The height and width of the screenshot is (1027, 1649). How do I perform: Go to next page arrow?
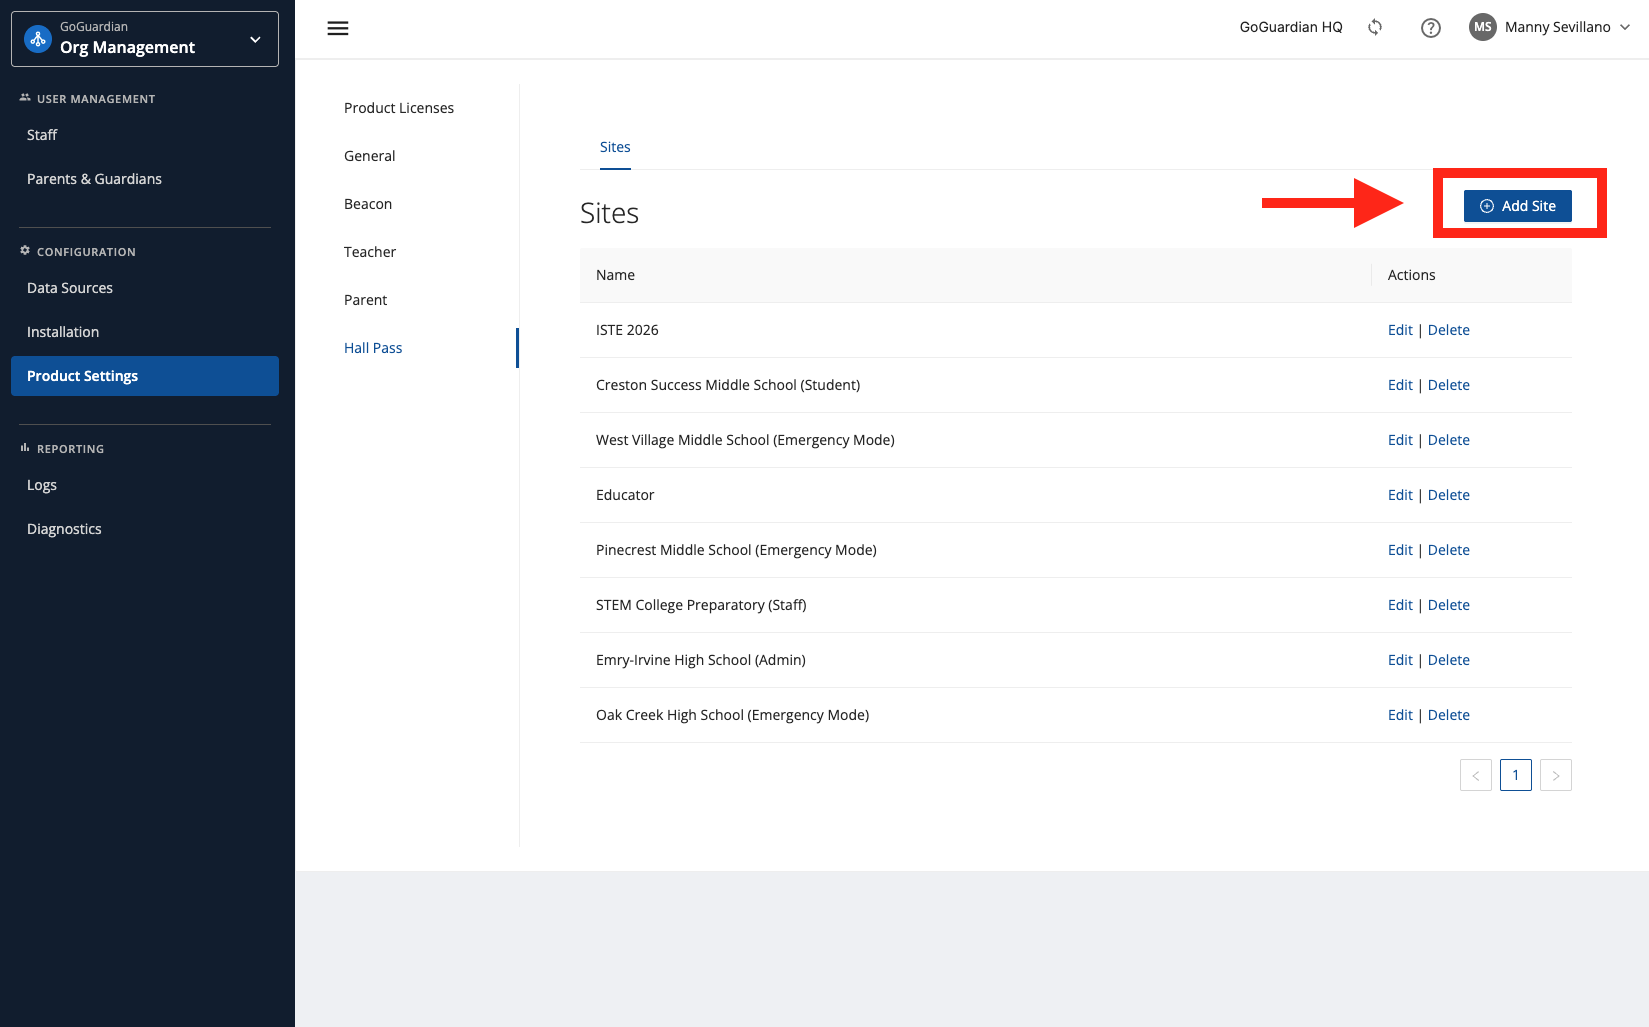point(1556,775)
